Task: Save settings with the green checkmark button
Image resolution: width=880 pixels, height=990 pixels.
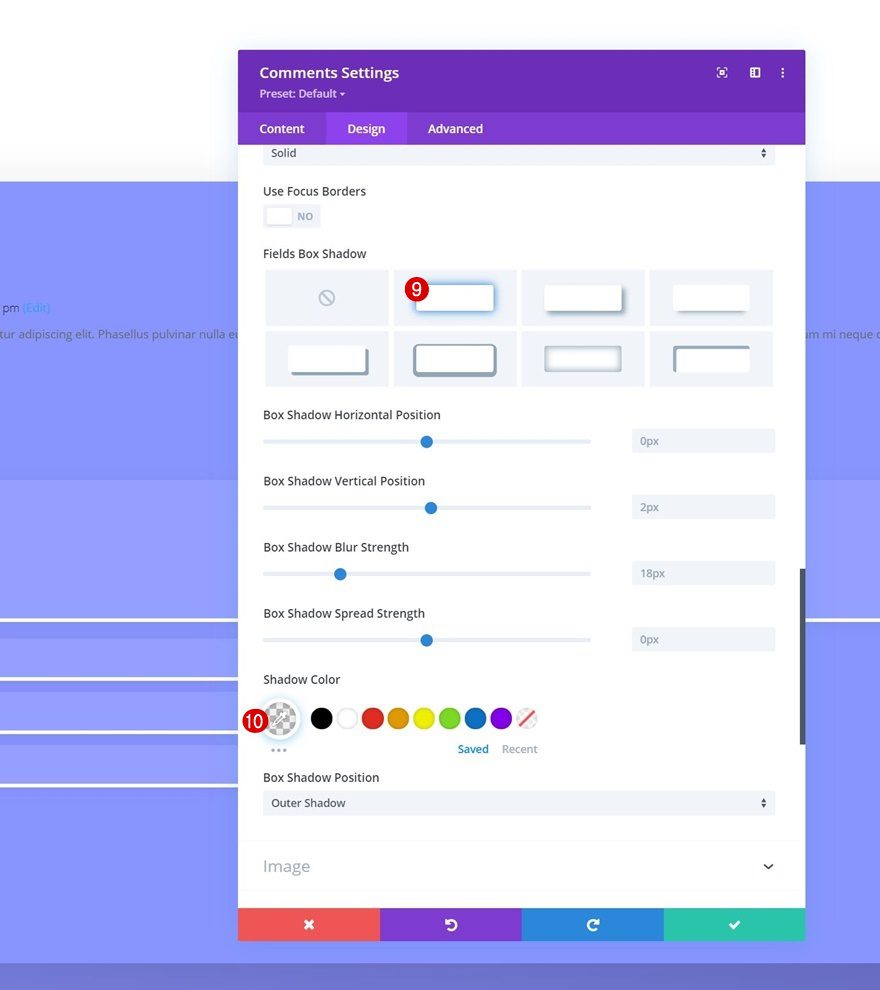Action: click(x=734, y=924)
